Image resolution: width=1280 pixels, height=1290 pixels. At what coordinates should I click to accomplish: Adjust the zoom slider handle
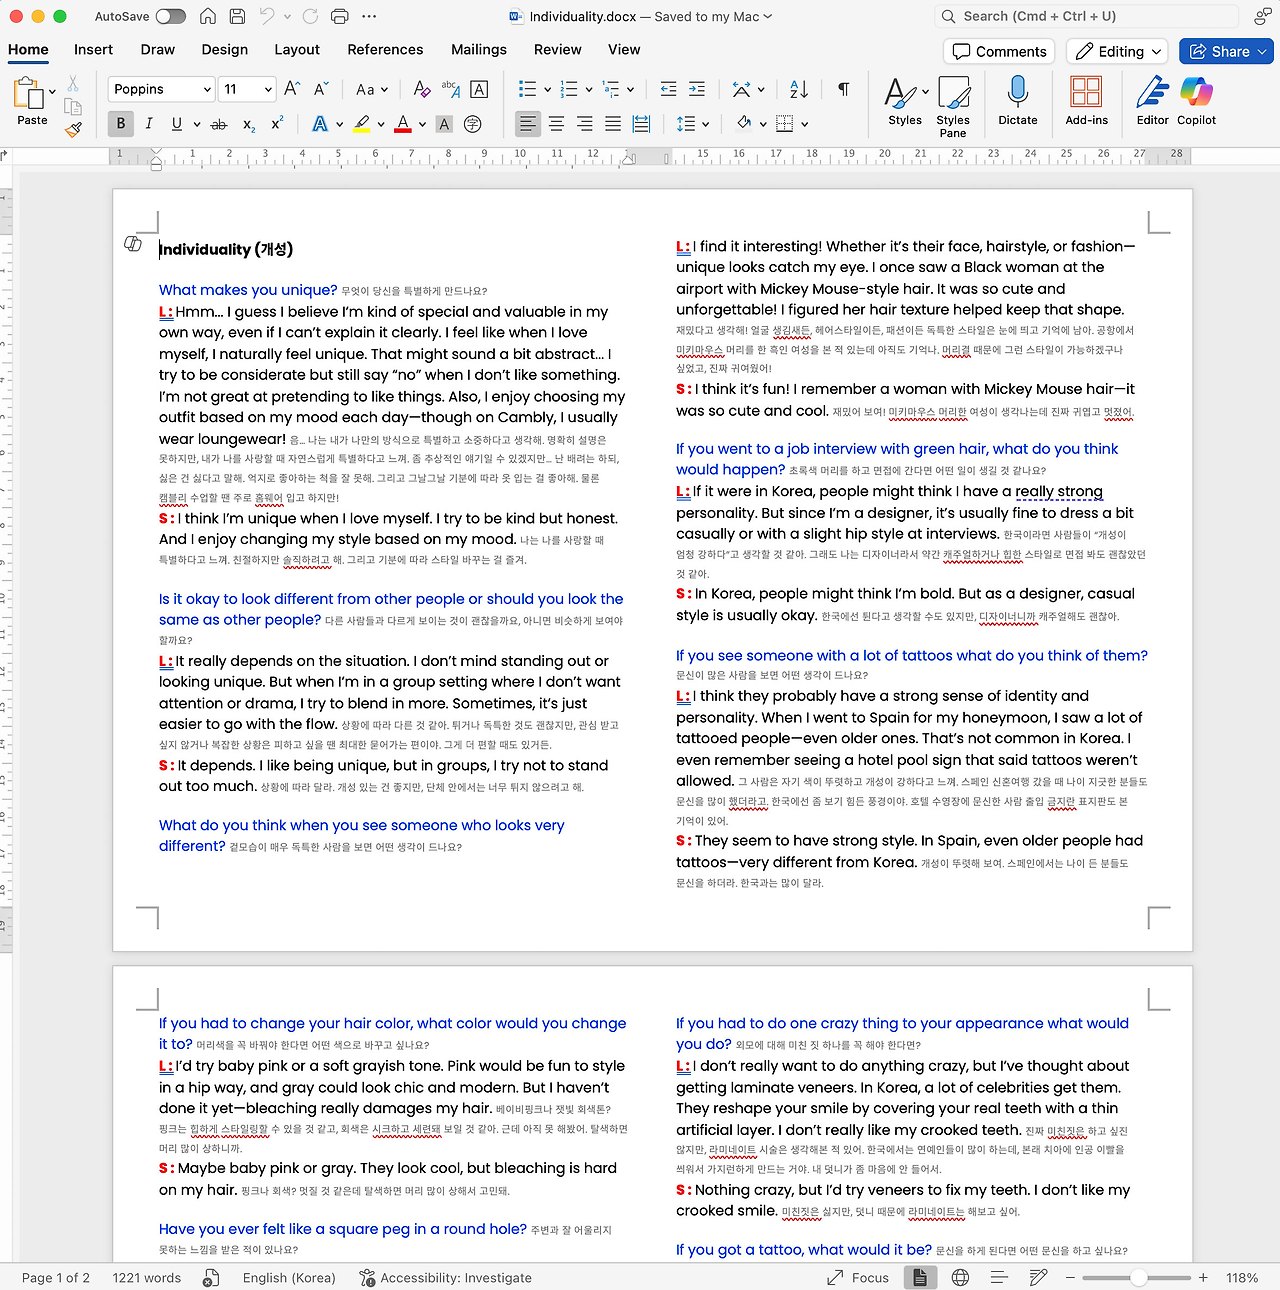1138,1277
